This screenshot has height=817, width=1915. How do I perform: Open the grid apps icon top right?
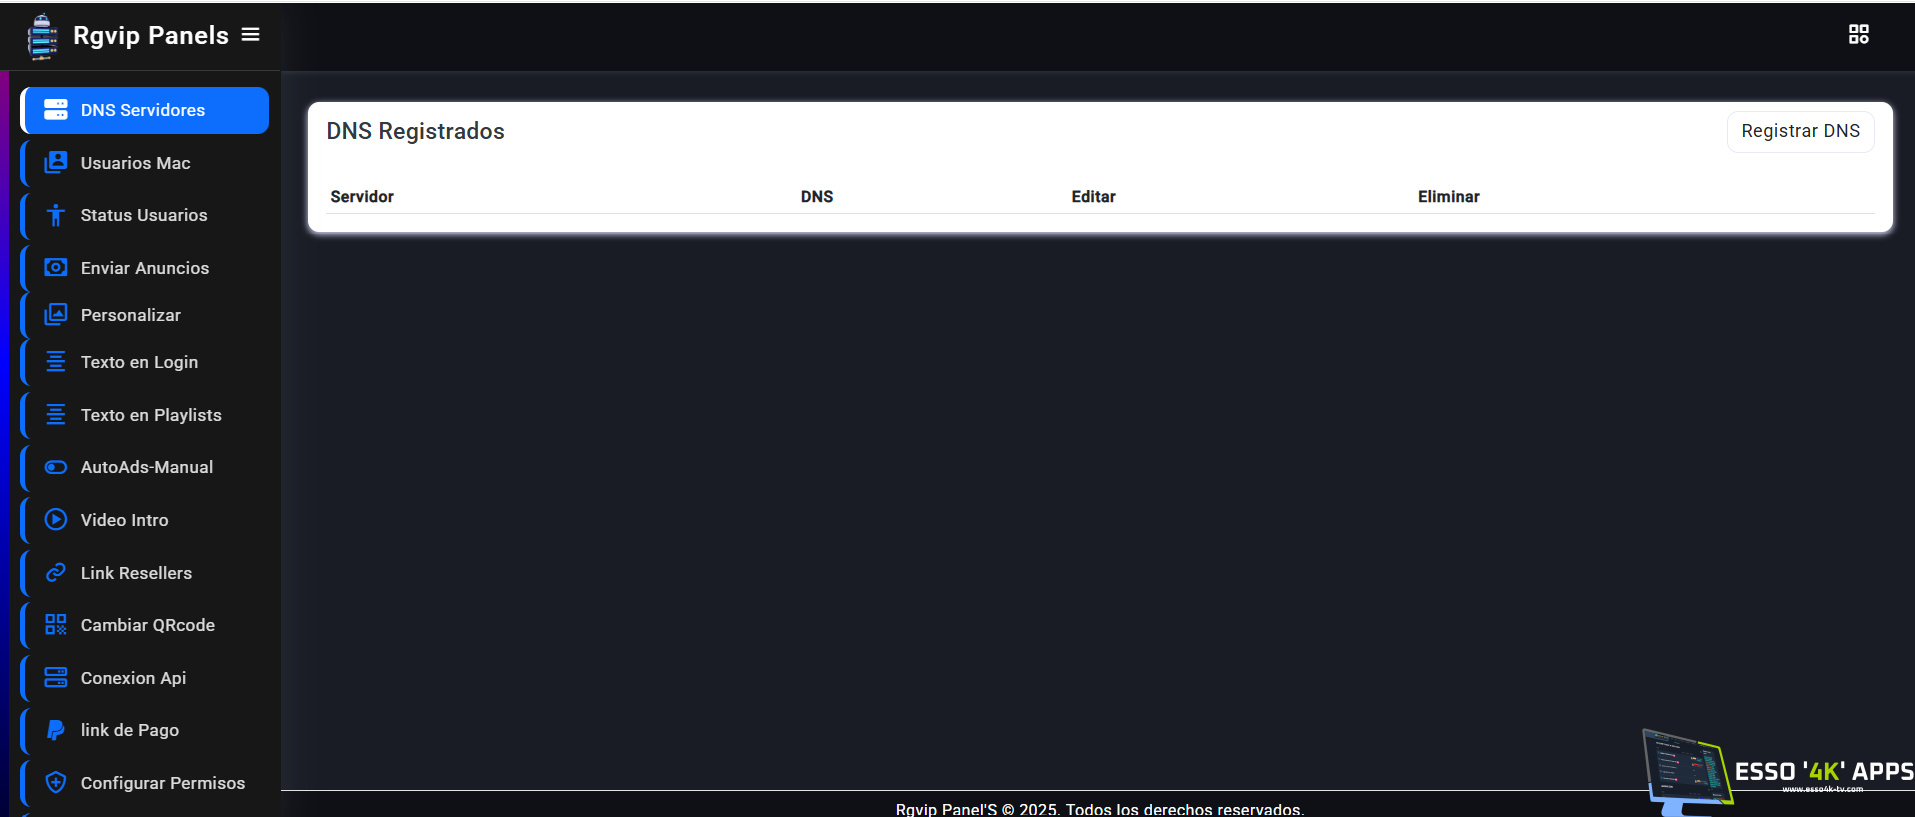(x=1858, y=35)
